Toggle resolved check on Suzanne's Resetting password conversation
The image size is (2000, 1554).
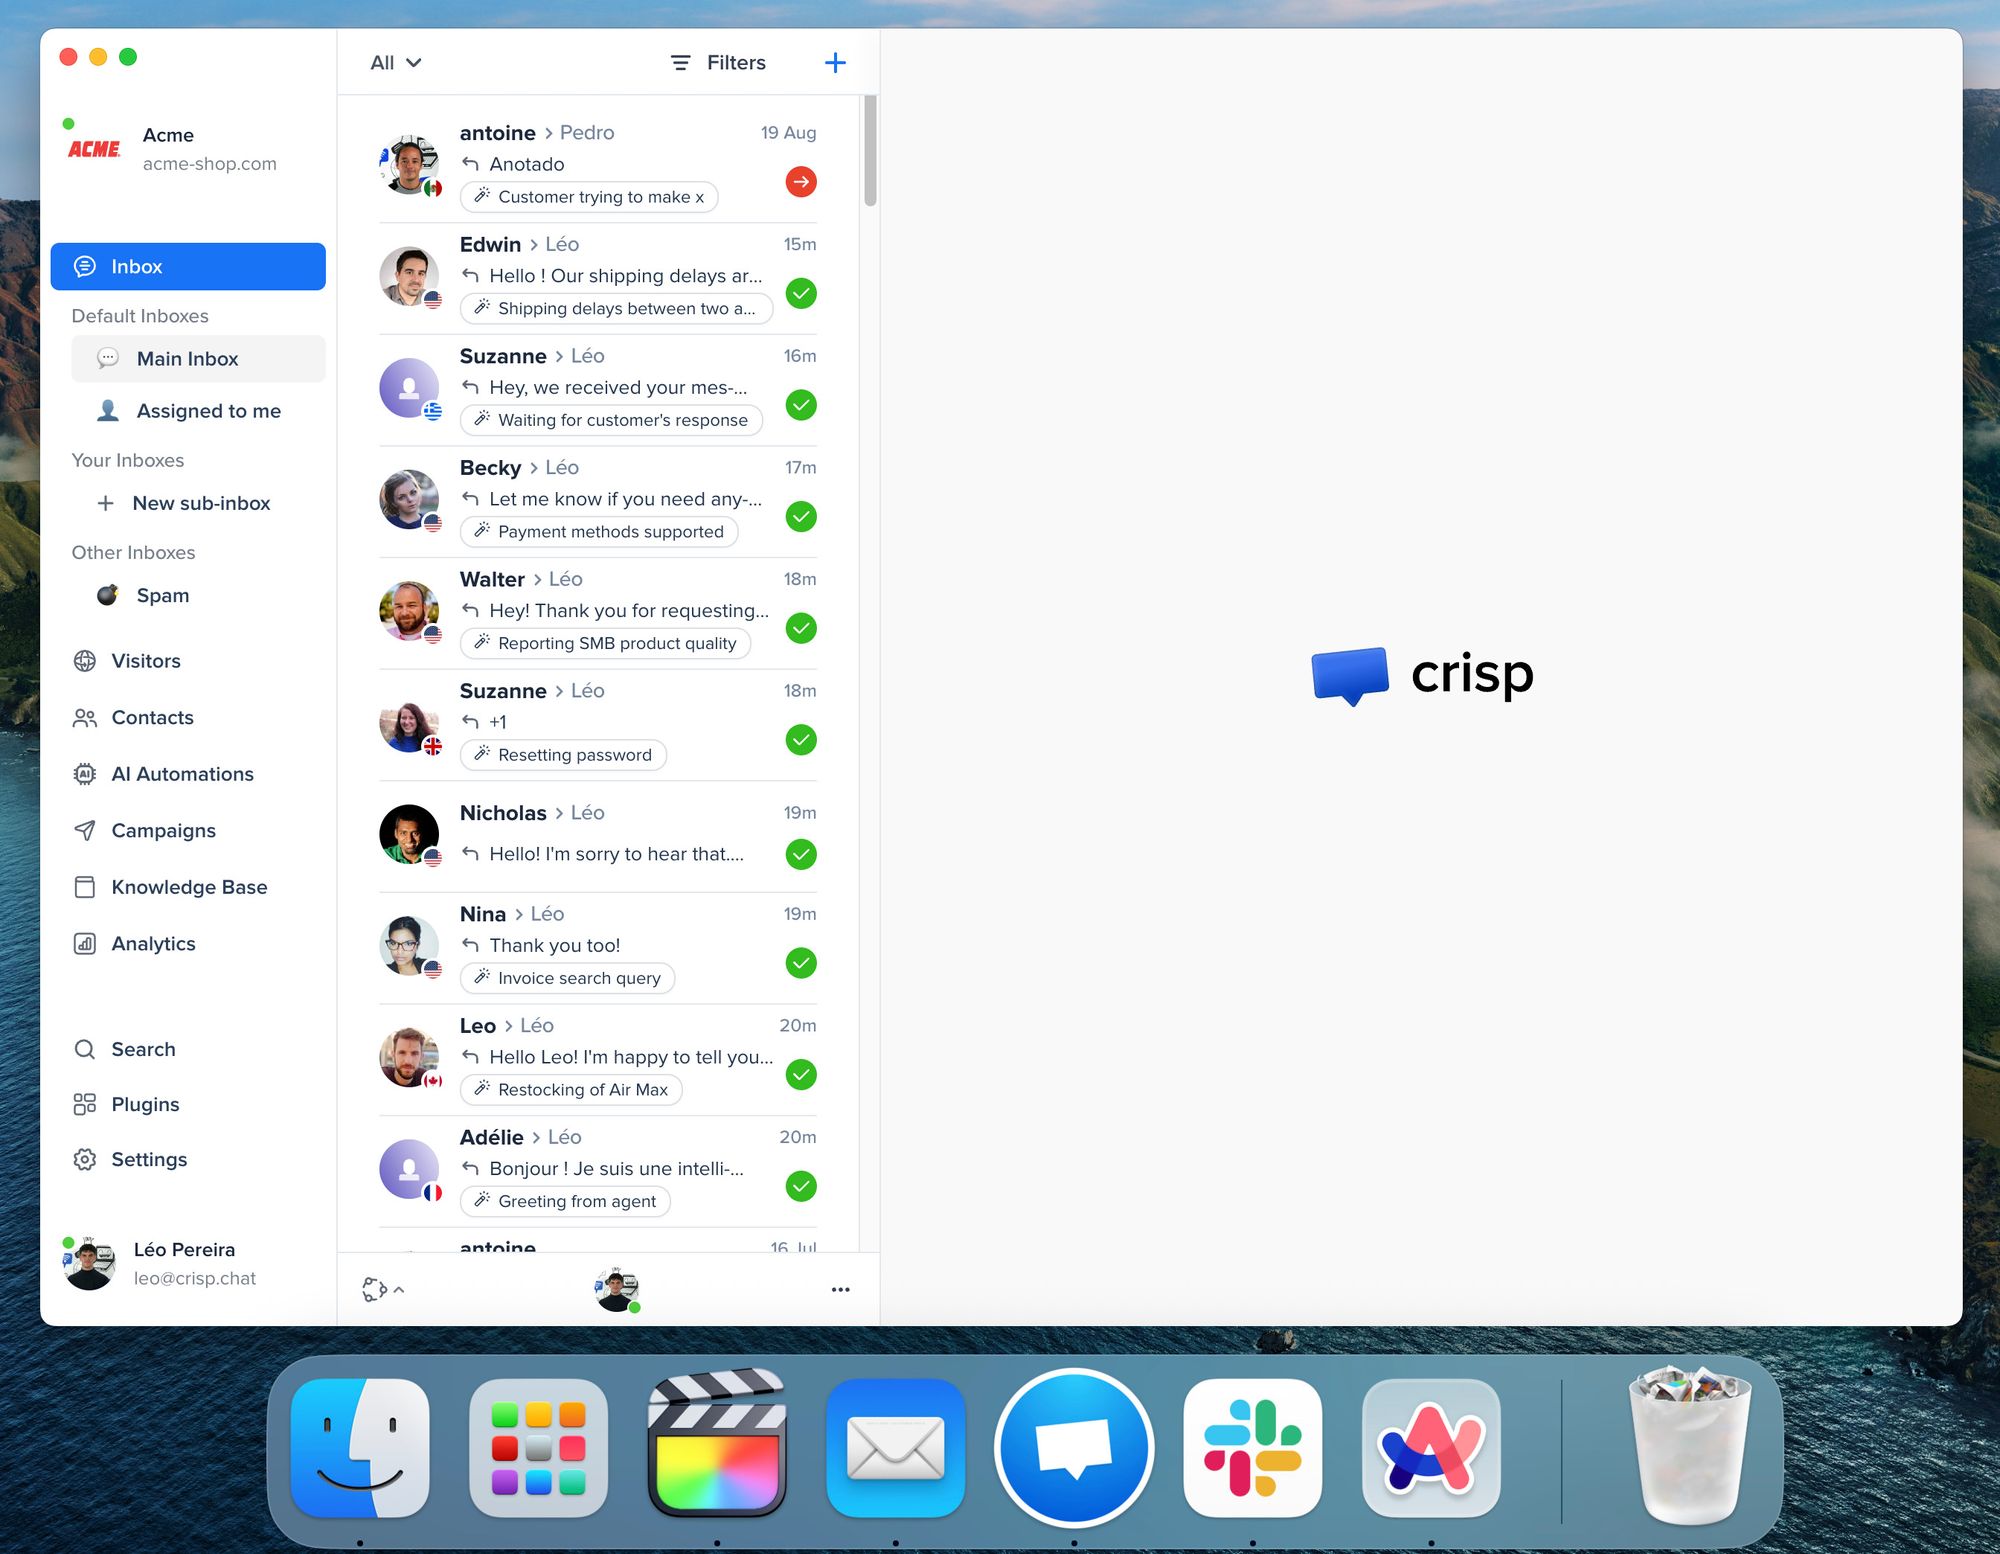coord(801,740)
